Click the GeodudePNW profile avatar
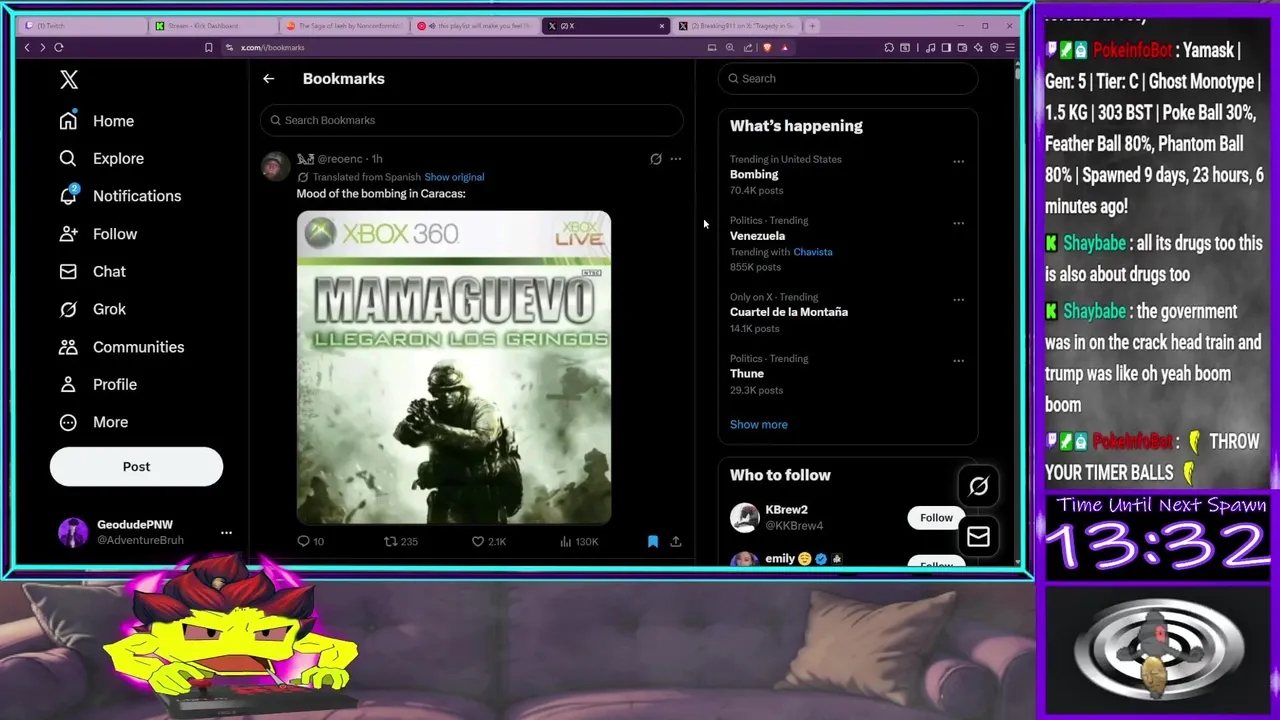 tap(73, 532)
